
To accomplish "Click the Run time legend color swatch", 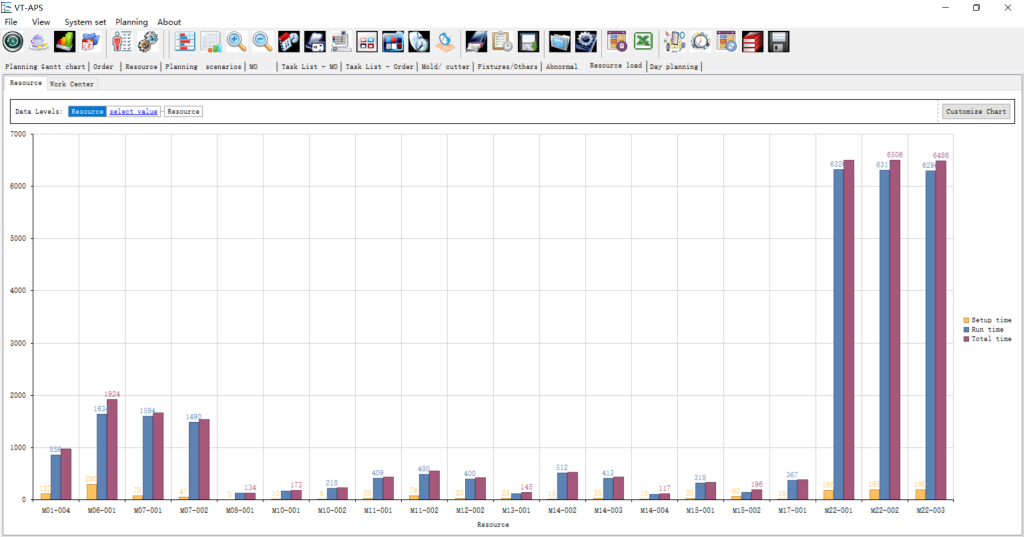I will click(965, 329).
